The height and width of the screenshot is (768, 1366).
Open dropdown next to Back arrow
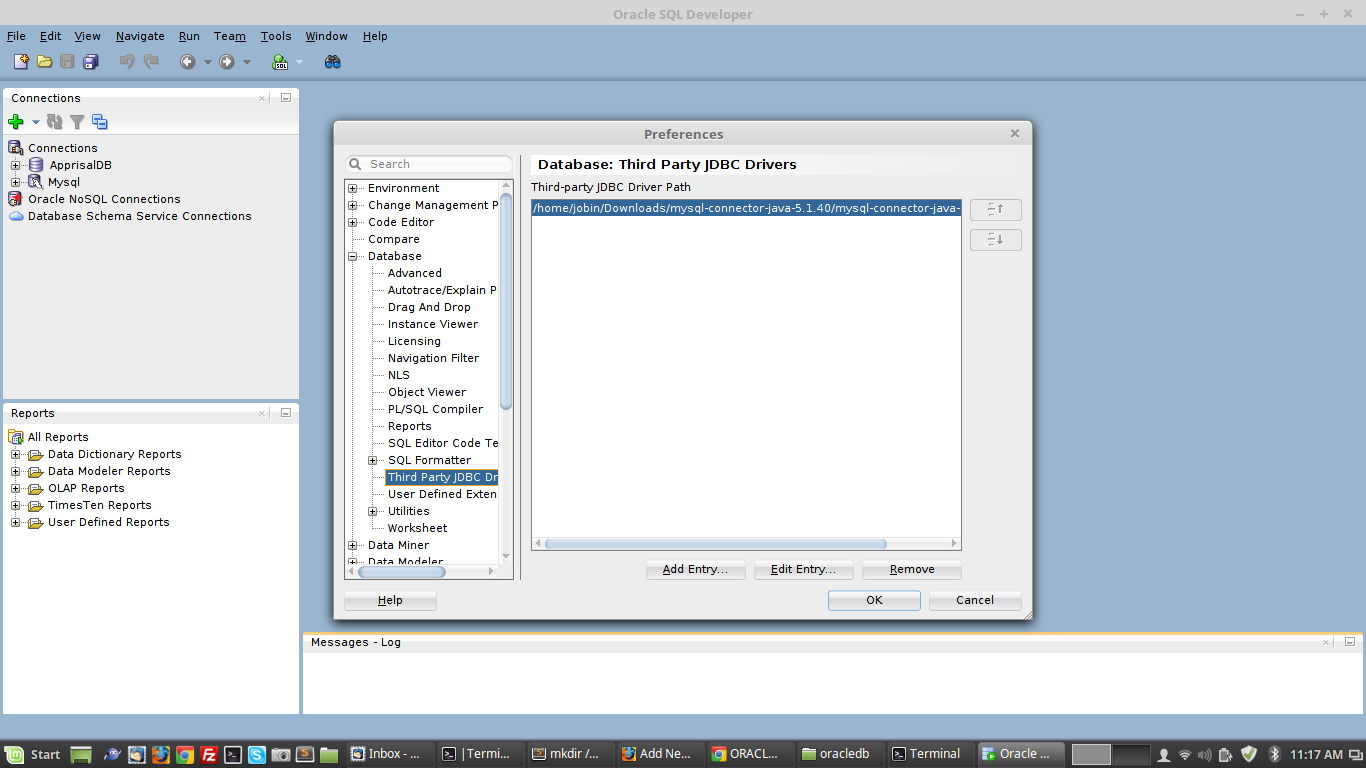(x=208, y=62)
